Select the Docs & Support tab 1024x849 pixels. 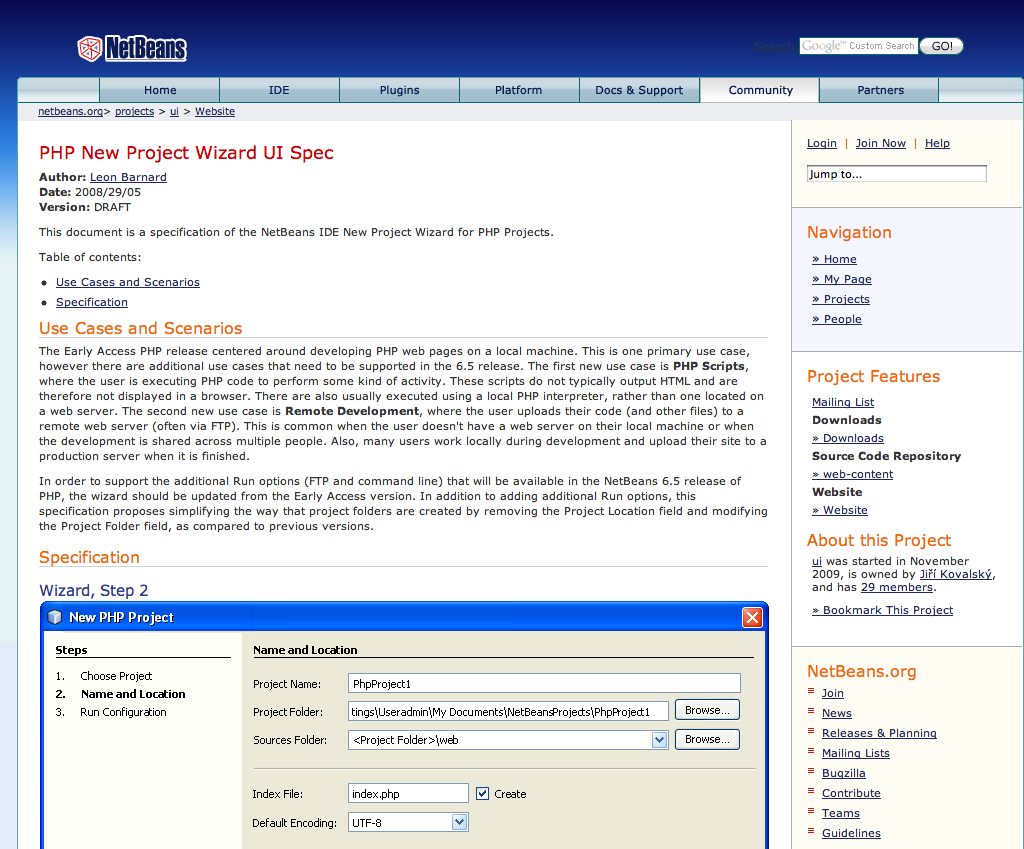[x=639, y=90]
